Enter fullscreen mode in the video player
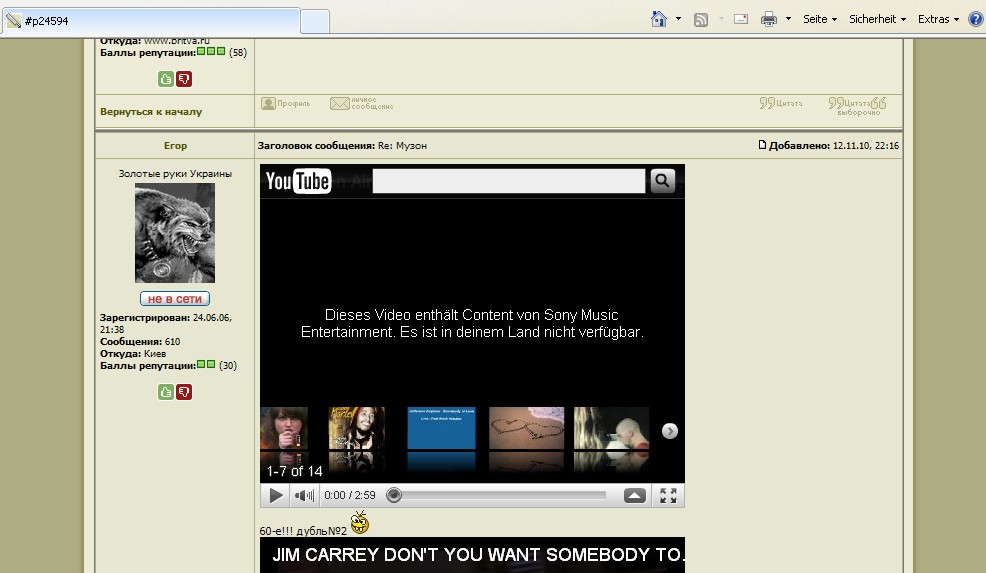The height and width of the screenshot is (573, 986). tap(668, 495)
